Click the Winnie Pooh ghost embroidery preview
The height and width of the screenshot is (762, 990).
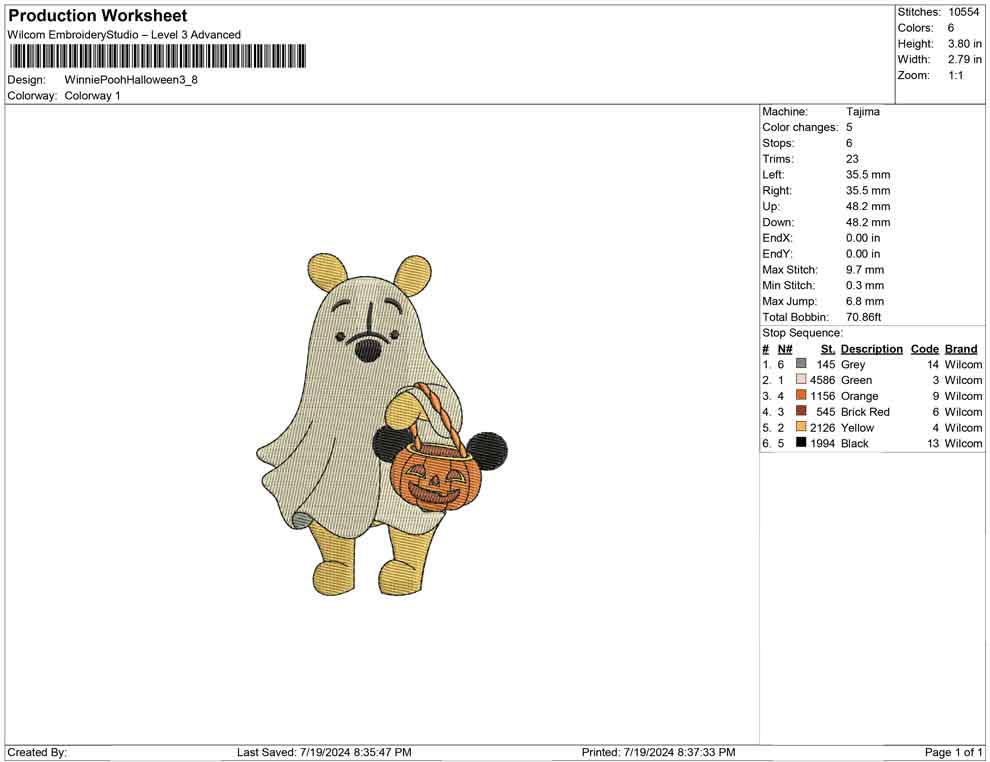tap(381, 424)
